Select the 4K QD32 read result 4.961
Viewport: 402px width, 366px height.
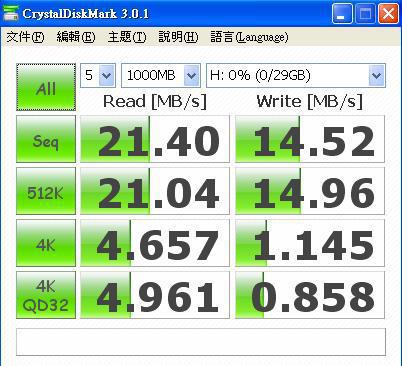coord(155,295)
